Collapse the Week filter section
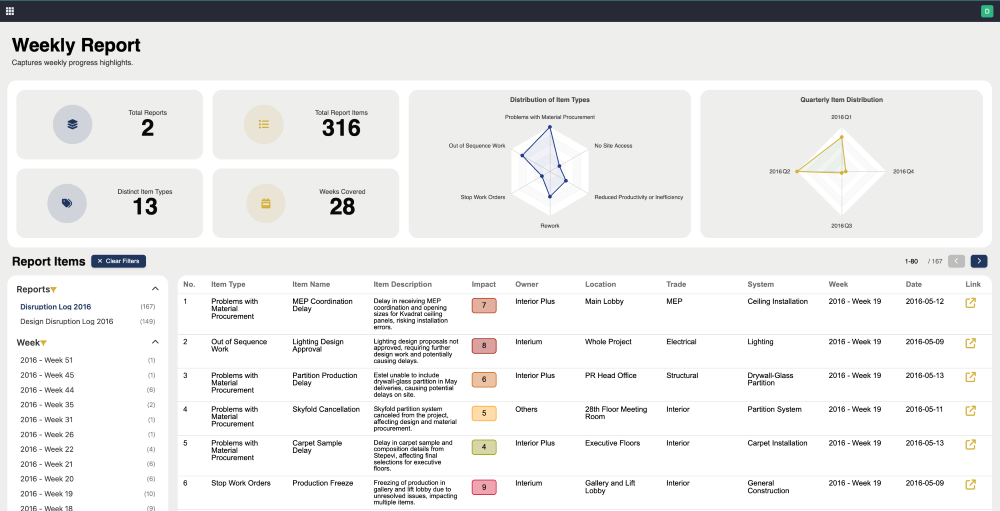Image resolution: width=1000 pixels, height=511 pixels. (x=154, y=343)
